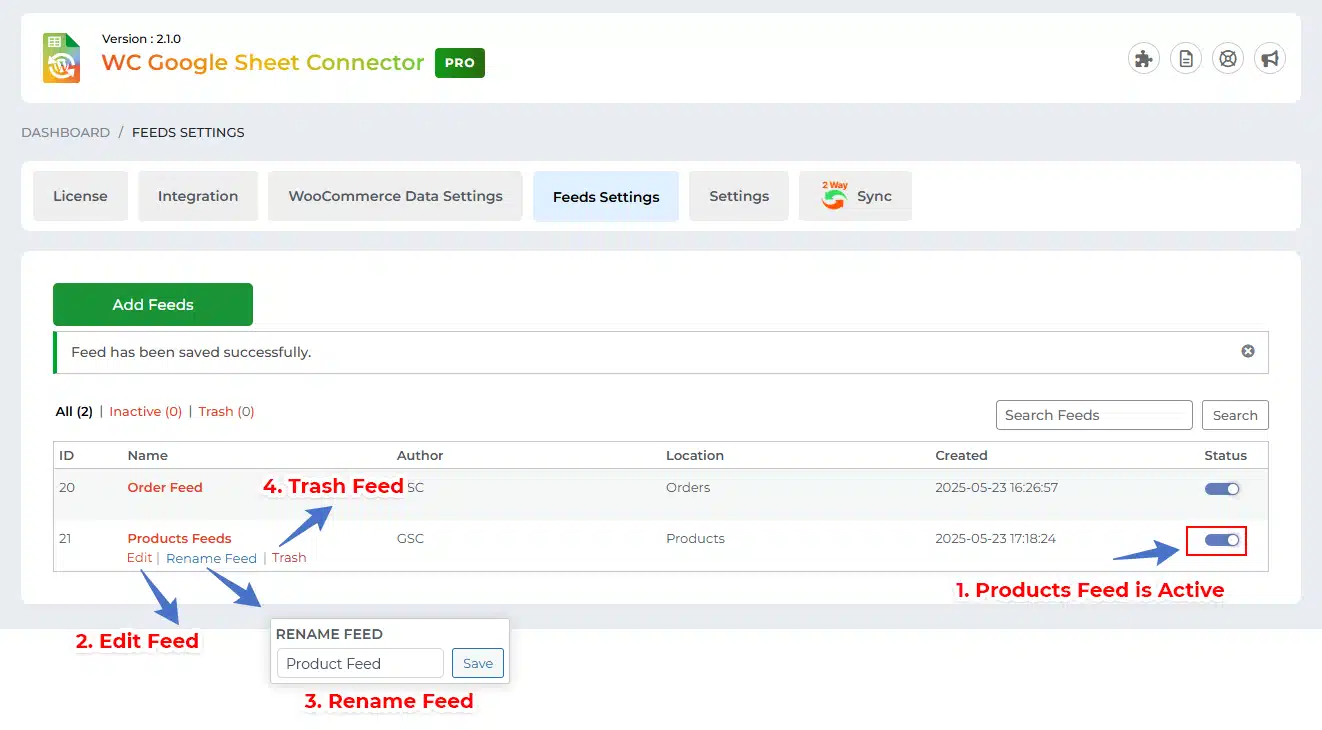Click into the Search Feeds field

(1093, 415)
